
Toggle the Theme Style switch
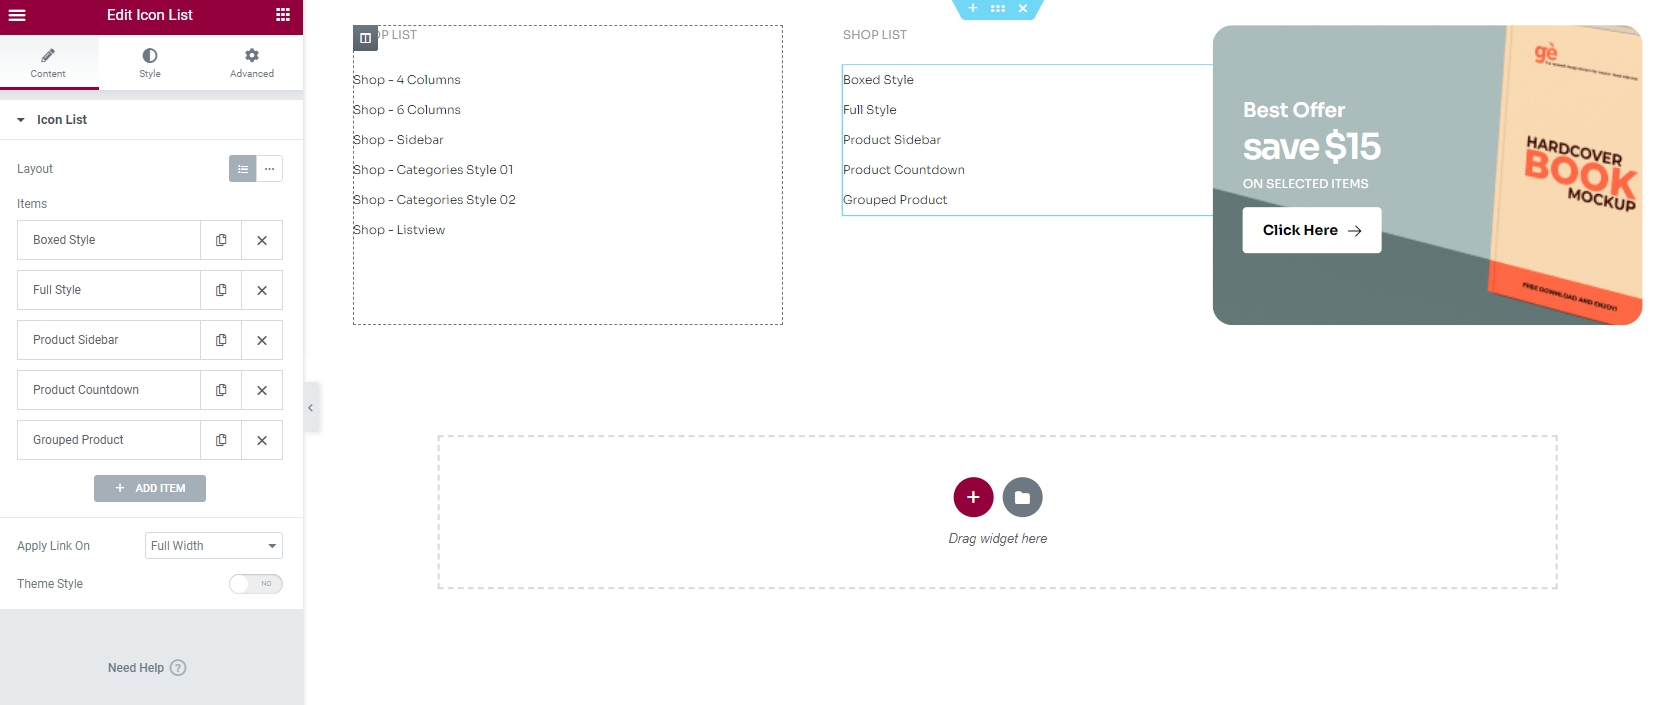pyautogui.click(x=256, y=584)
